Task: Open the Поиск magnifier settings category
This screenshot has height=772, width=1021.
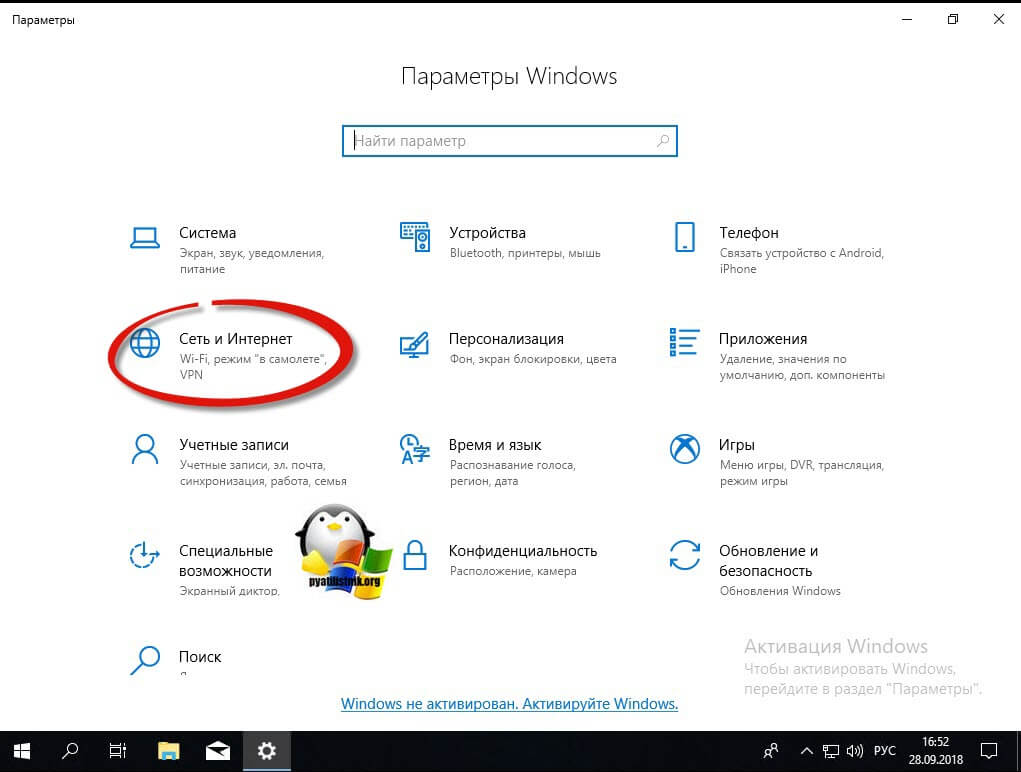Action: coord(145,659)
